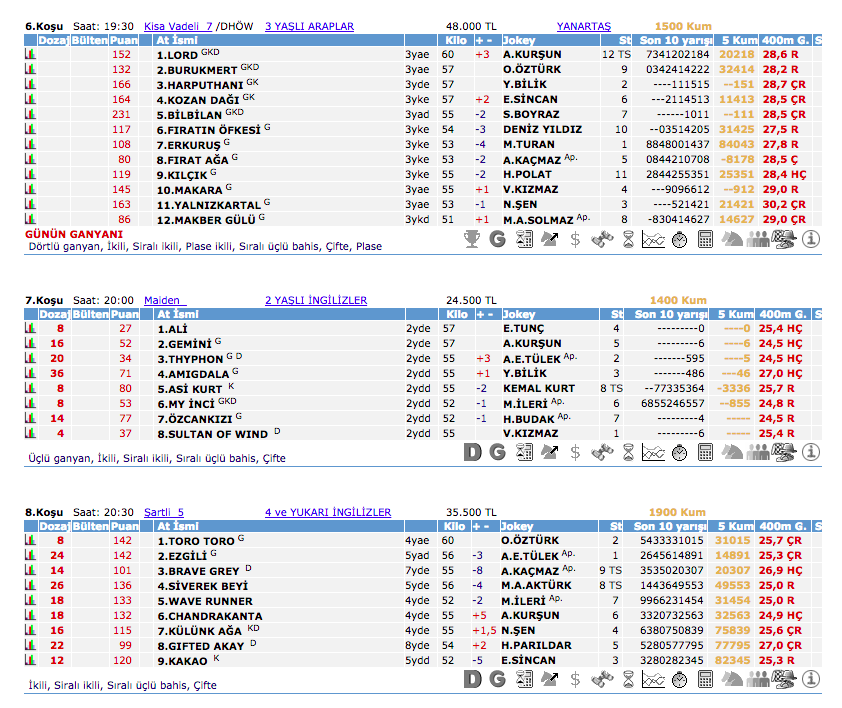842x708 pixels.
Task: Click bar chart icon beside 1.TORO TORO
Action: pyautogui.click(x=30, y=540)
